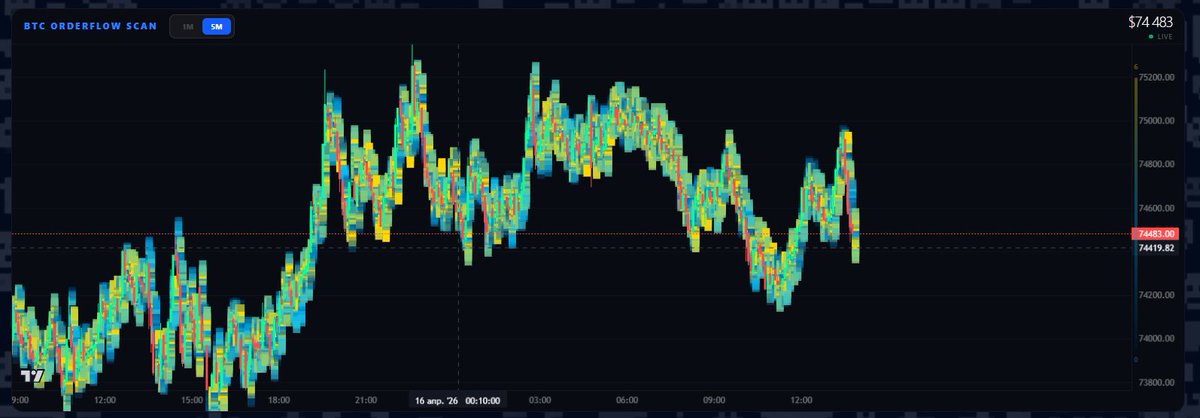The image size is (1200, 418).
Task: Click the 73800.00 price axis label
Action: click(x=1157, y=382)
